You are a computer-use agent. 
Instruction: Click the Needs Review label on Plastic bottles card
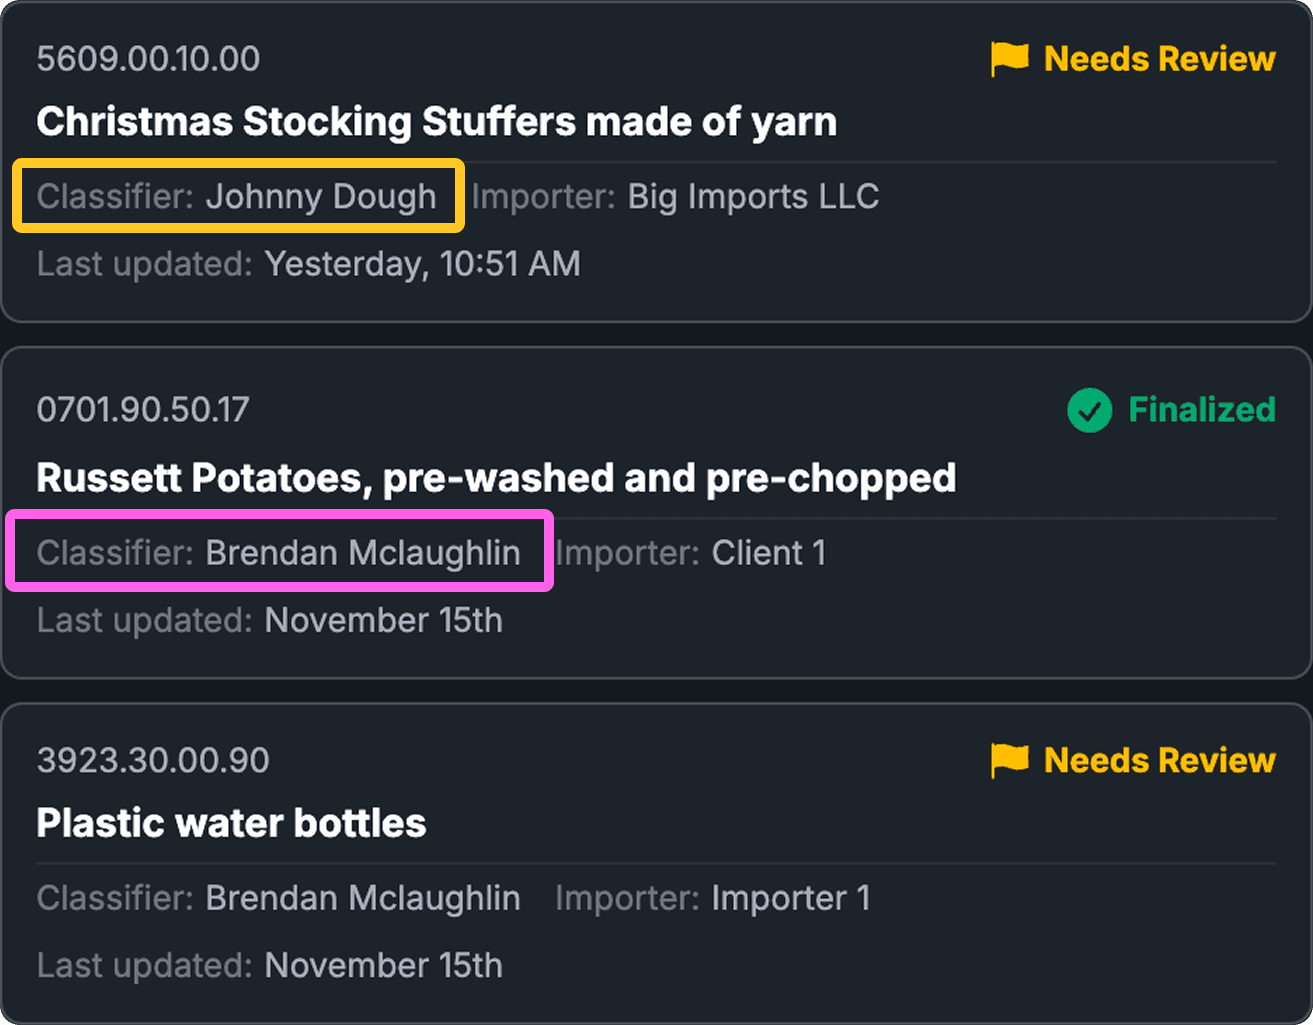[x=1159, y=760]
